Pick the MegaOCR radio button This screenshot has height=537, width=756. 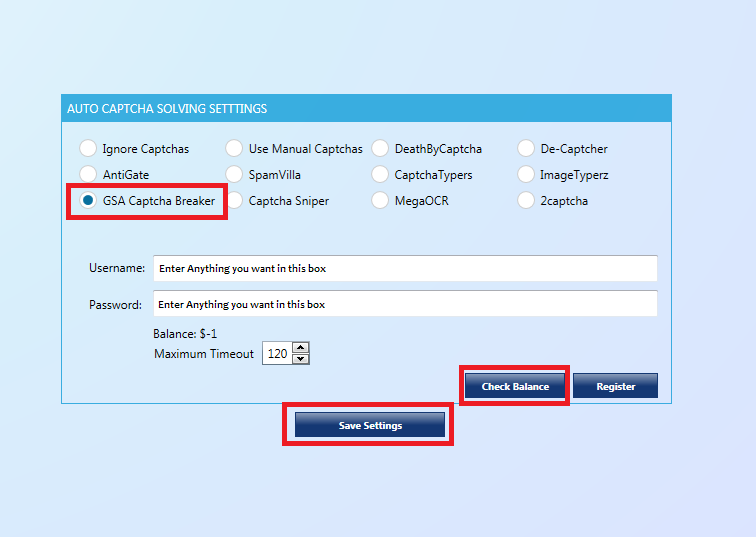pos(380,201)
